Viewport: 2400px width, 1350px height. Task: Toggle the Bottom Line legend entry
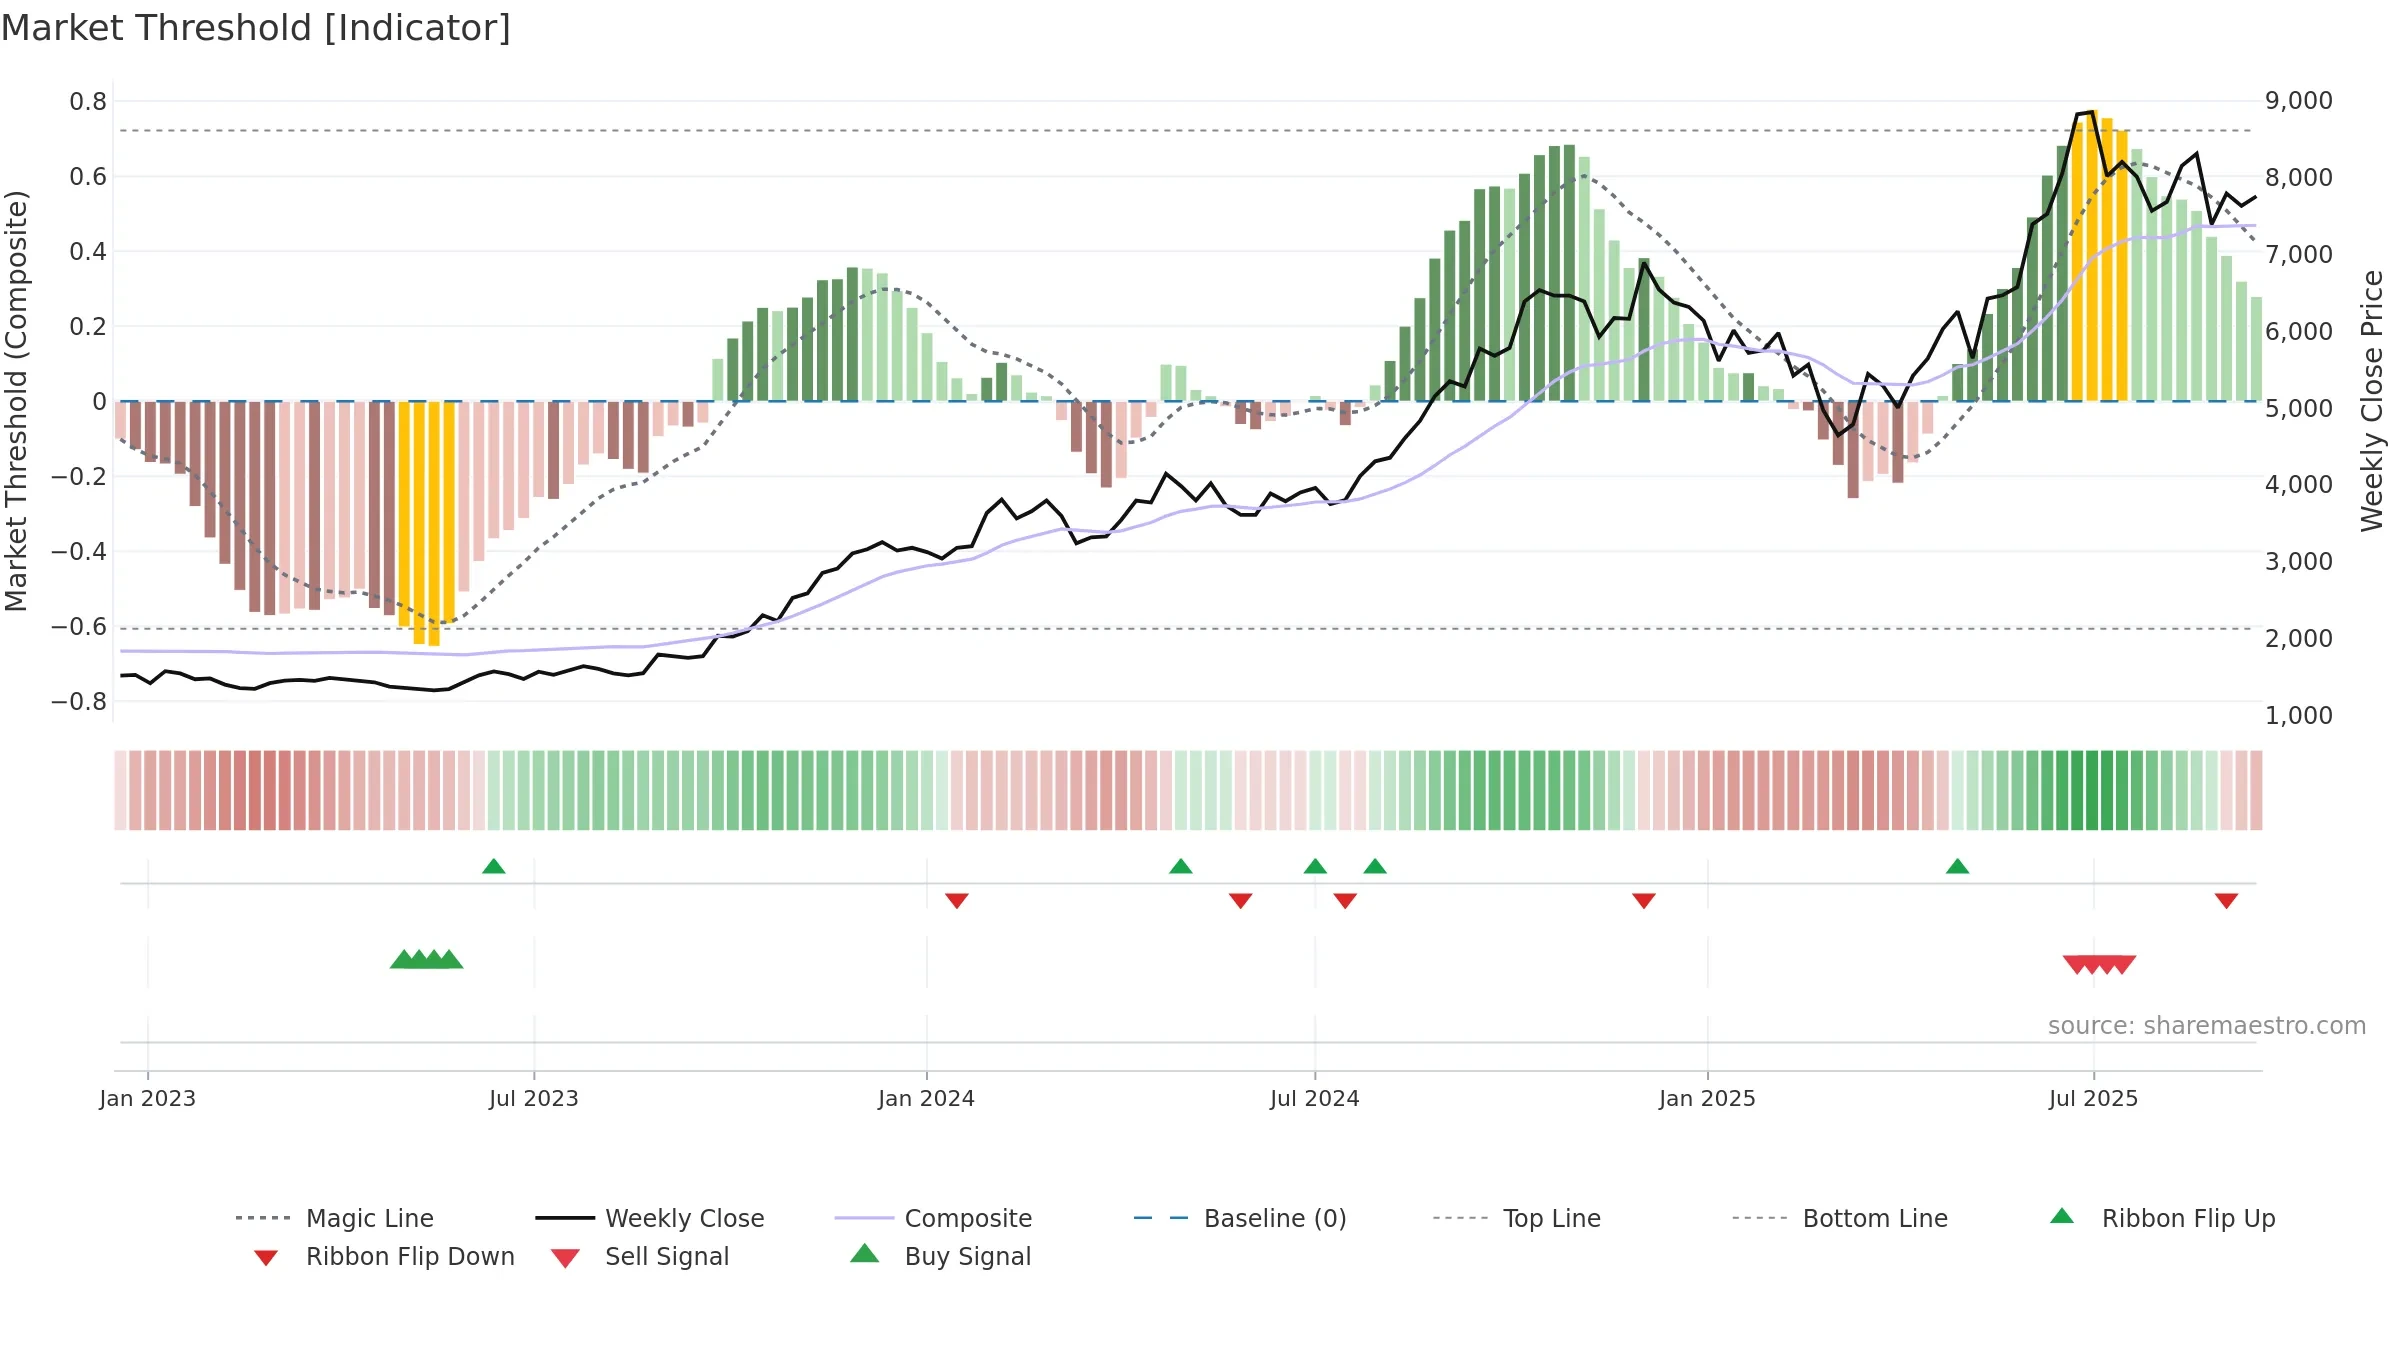(x=1840, y=1218)
